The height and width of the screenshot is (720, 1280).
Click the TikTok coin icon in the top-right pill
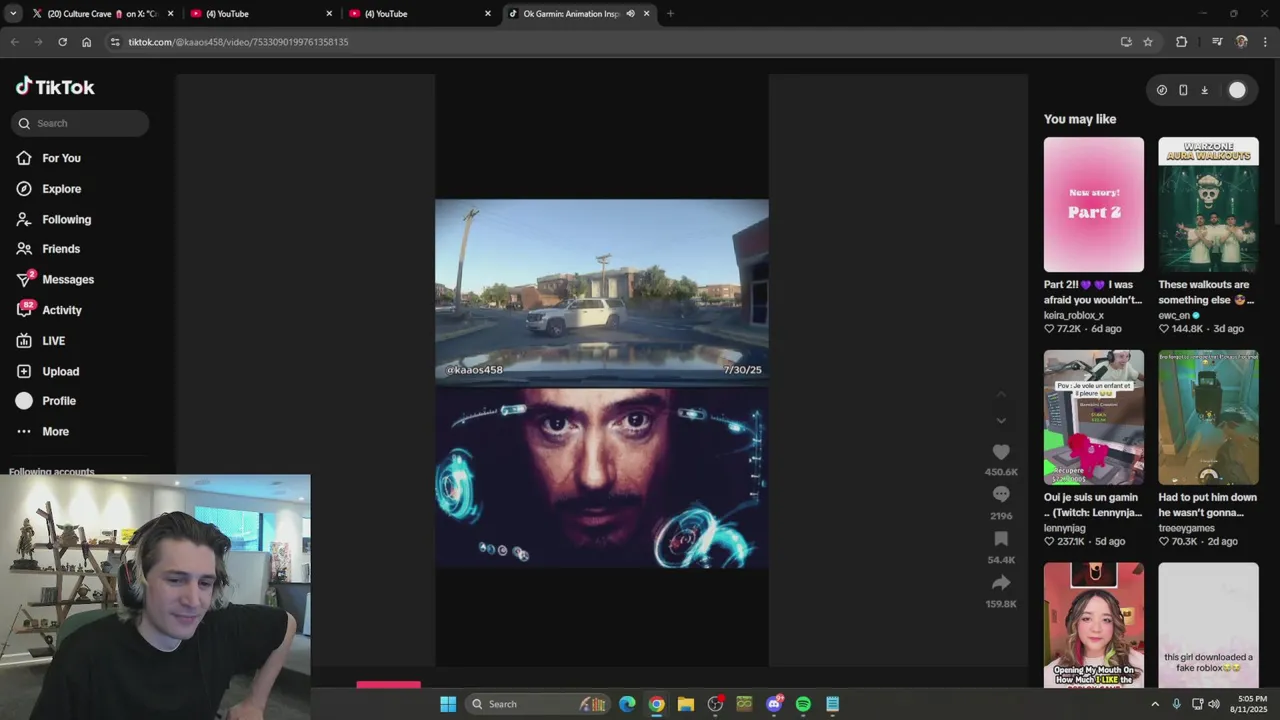pos(1161,90)
